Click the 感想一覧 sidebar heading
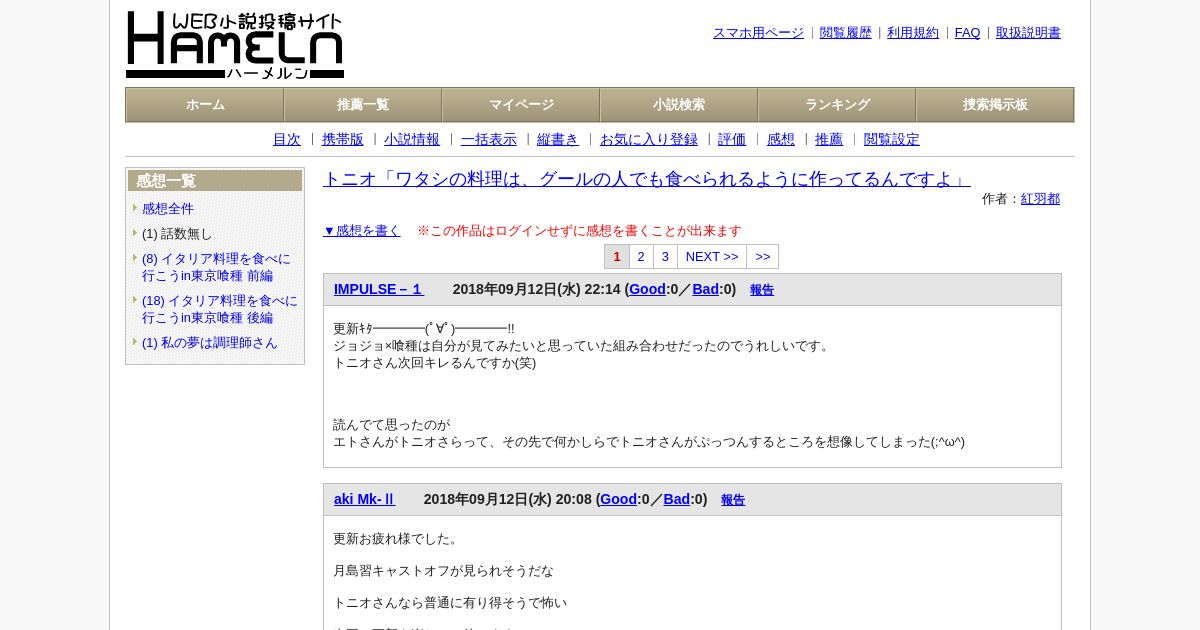1200x630 pixels. [215, 181]
